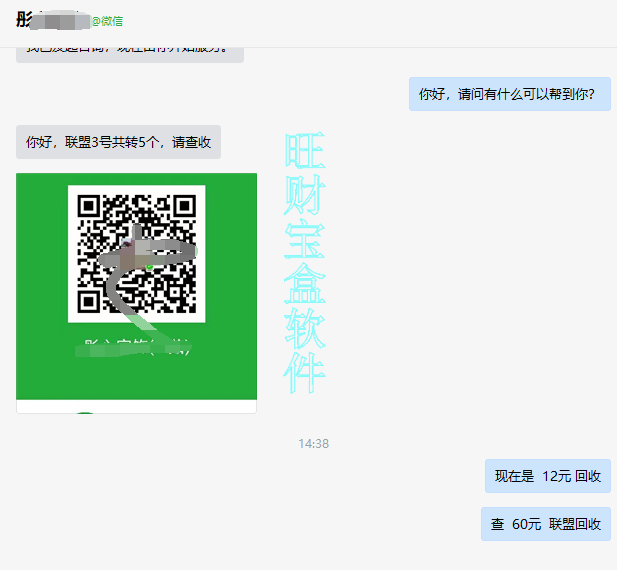The image size is (617, 570).
Task: Select the '现在是 12元 回收' message bubble
Action: 547,476
